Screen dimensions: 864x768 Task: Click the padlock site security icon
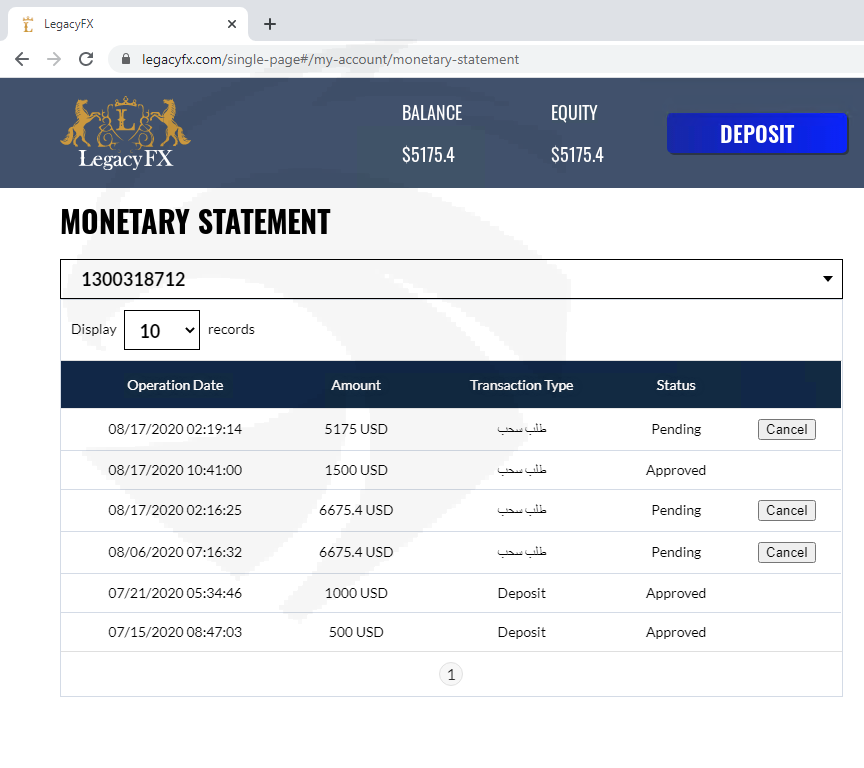coord(126,59)
